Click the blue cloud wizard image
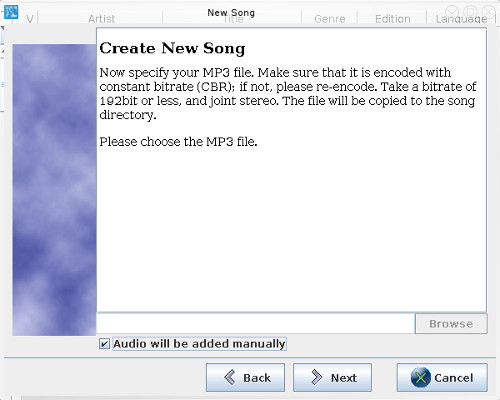Viewport: 500px width, 400px height. [x=54, y=190]
